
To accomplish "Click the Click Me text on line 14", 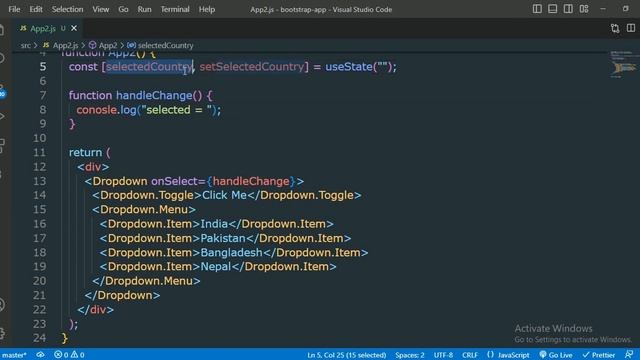I will pos(224,195).
